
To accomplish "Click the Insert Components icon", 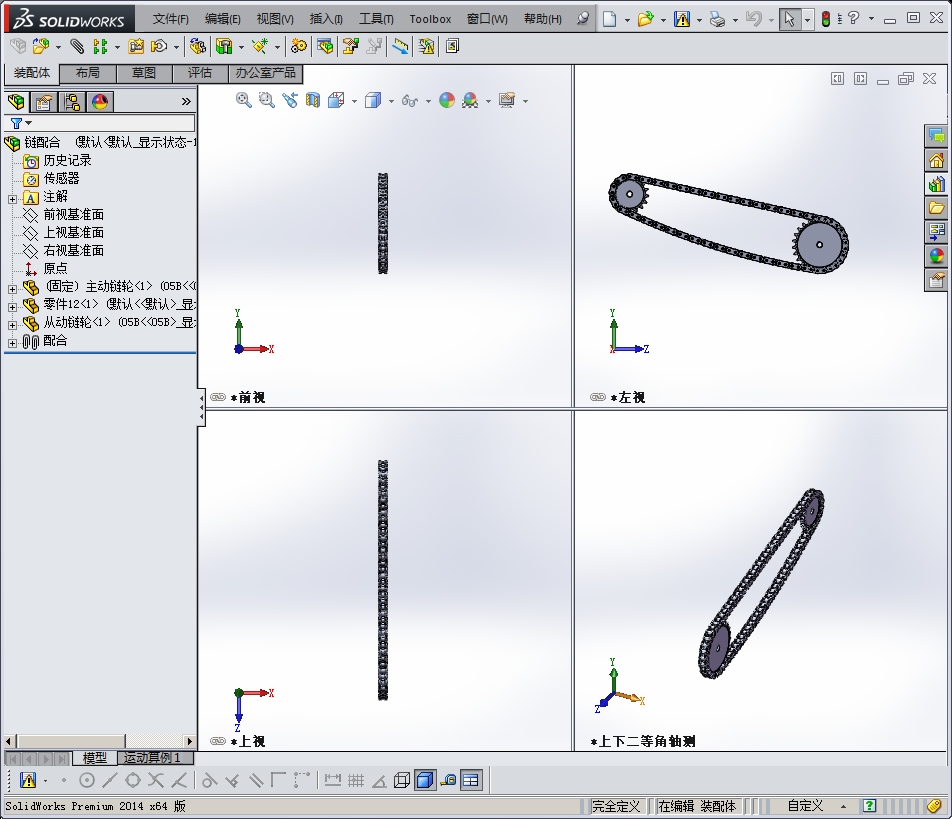I will [x=41, y=46].
